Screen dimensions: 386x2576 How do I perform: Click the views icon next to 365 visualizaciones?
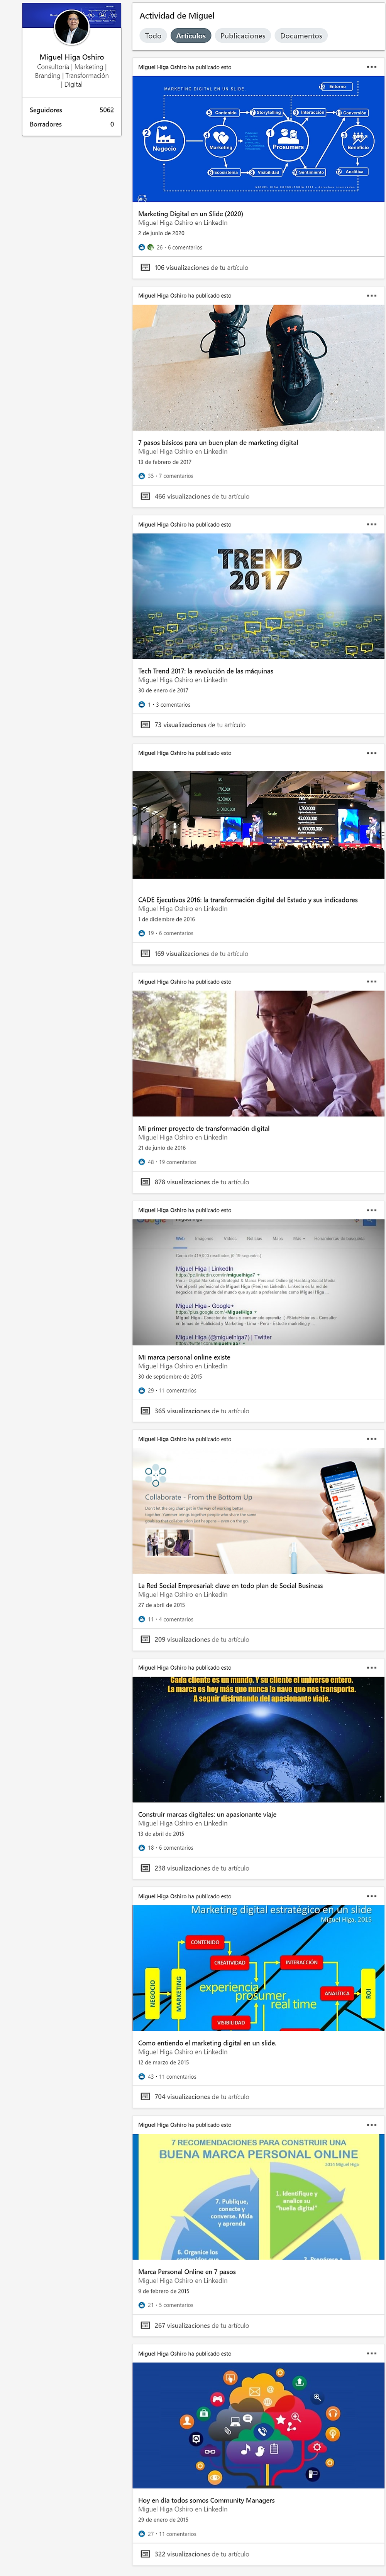145,1411
